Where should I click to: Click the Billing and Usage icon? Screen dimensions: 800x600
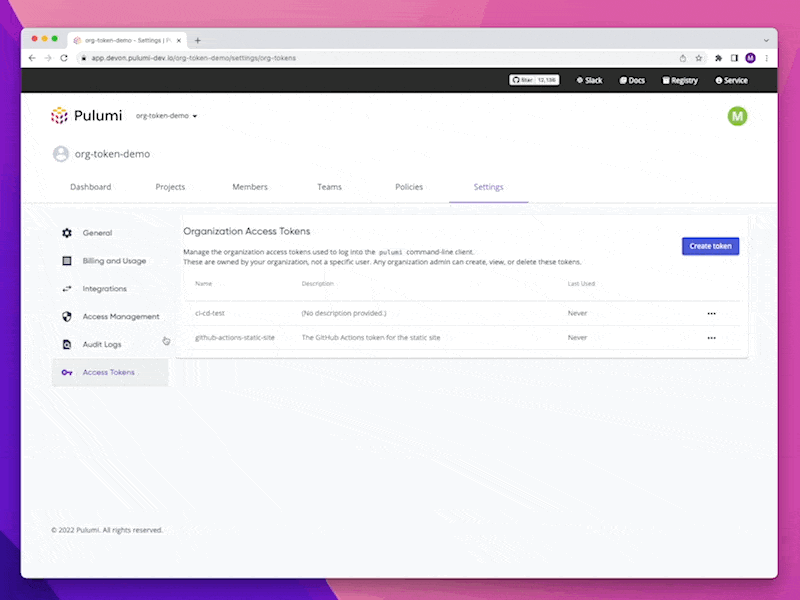(x=67, y=261)
